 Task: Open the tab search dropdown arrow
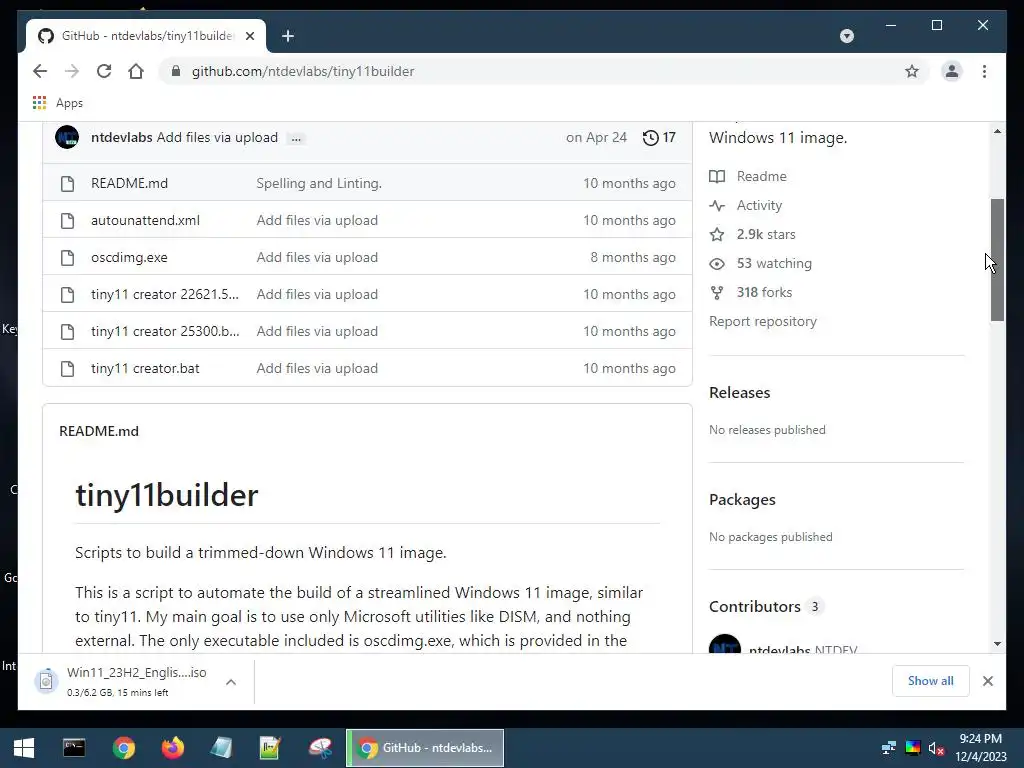[846, 36]
